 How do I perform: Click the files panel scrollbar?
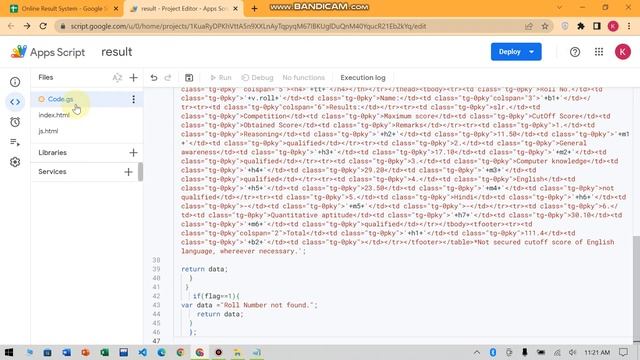point(140,171)
